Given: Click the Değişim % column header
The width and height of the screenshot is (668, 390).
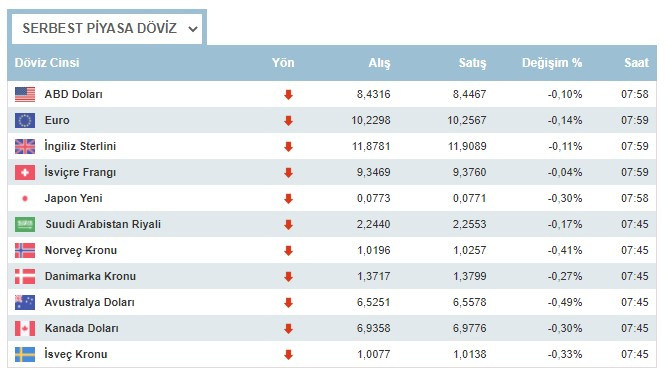Looking at the screenshot, I should click(552, 63).
